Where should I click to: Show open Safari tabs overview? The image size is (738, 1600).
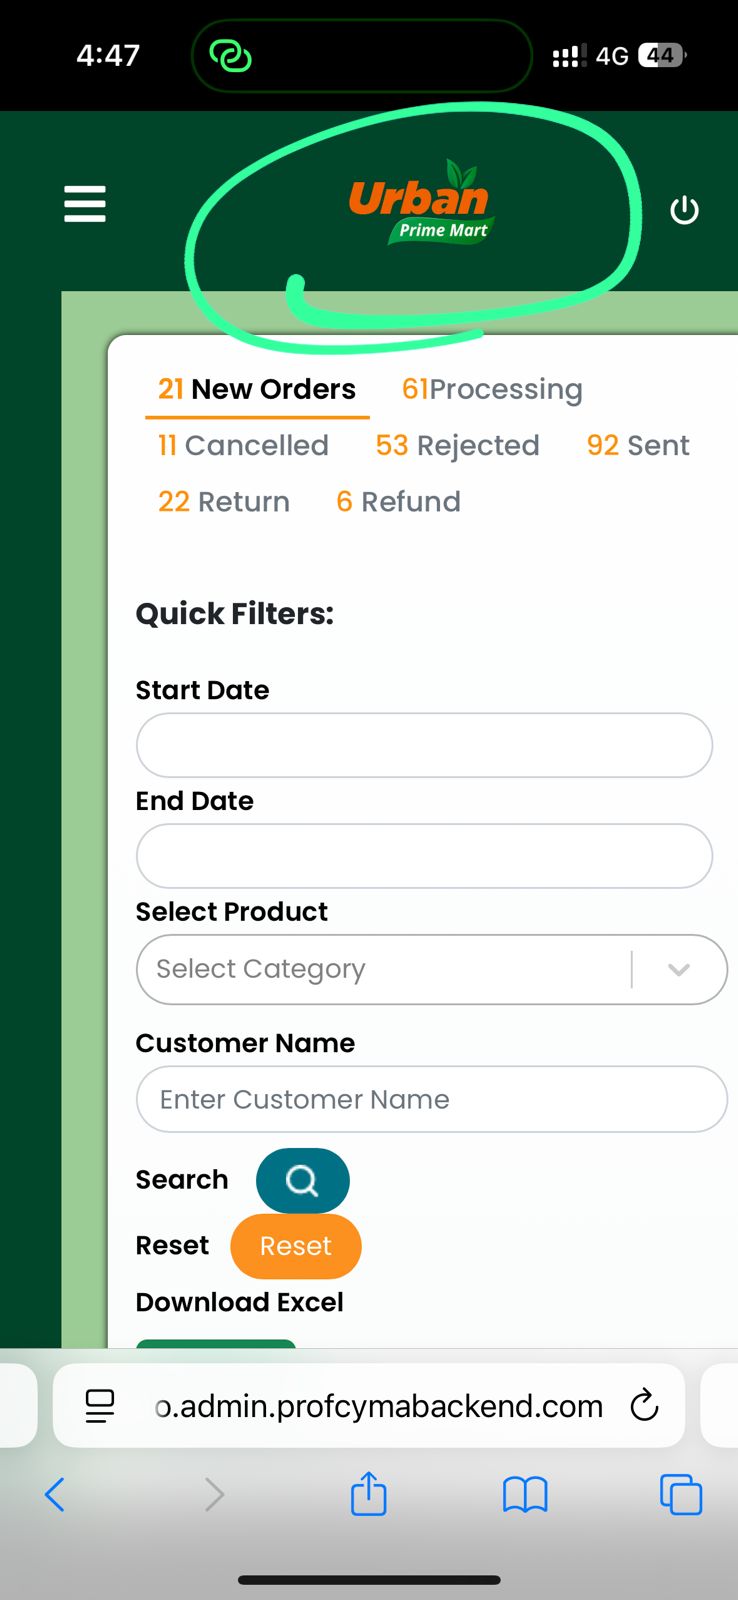point(681,1494)
